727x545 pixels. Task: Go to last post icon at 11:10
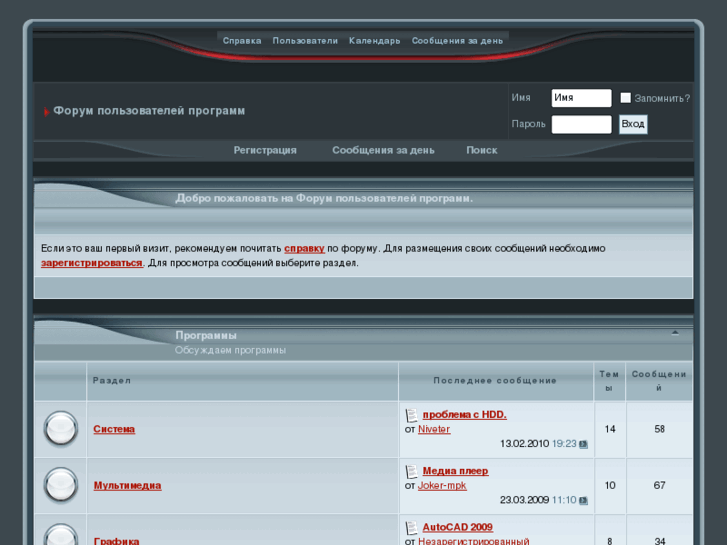tap(583, 500)
